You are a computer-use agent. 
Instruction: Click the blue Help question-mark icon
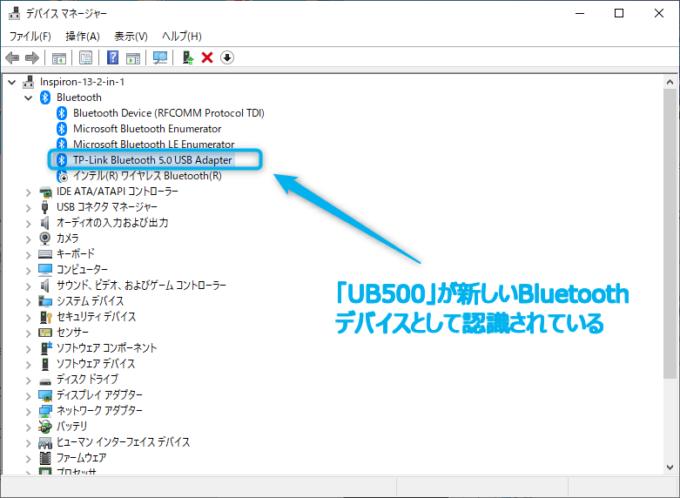112,57
